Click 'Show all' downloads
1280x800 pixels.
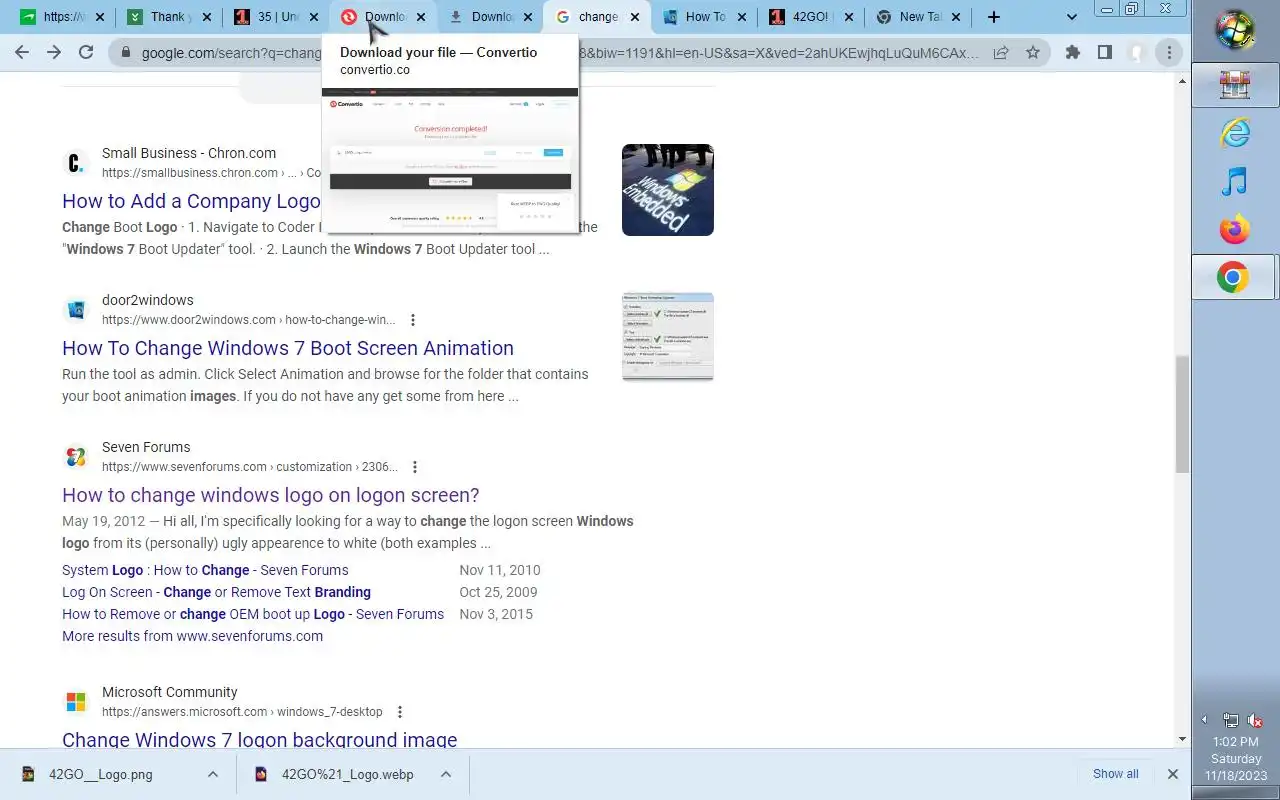(x=1115, y=774)
